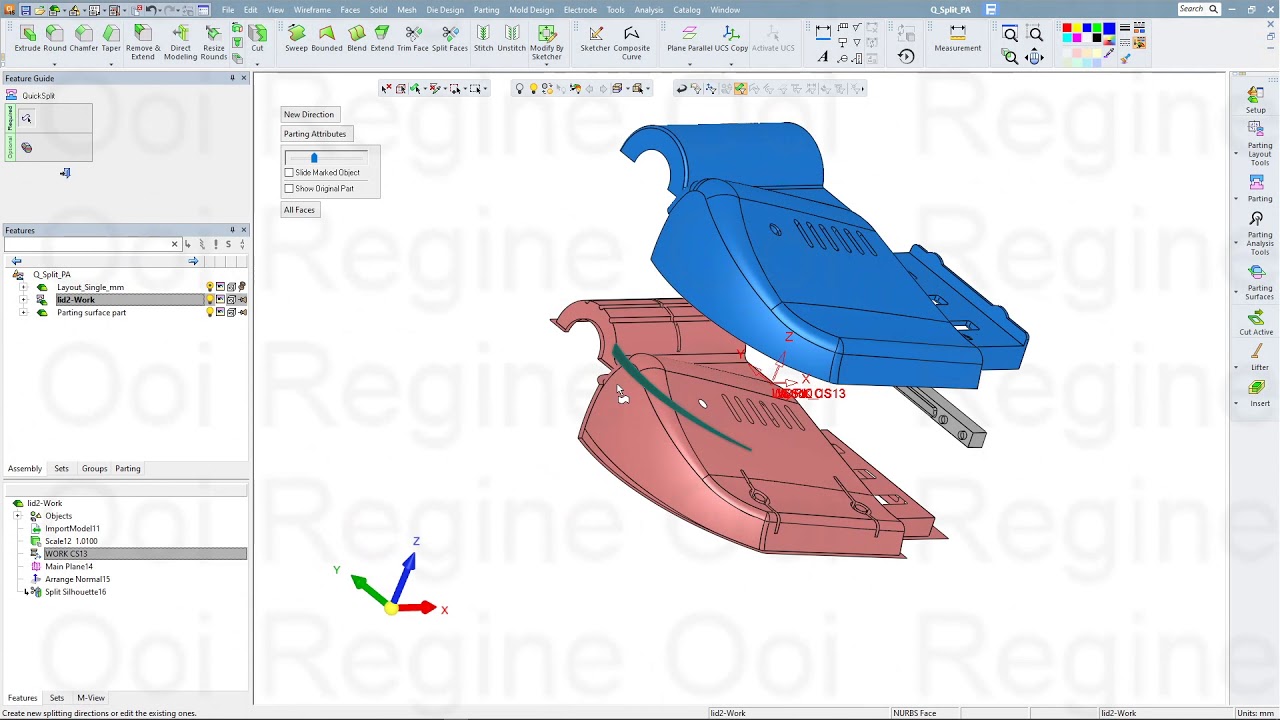Viewport: 1280px width, 720px height.
Task: Select the Bounded face tool
Action: (x=327, y=39)
